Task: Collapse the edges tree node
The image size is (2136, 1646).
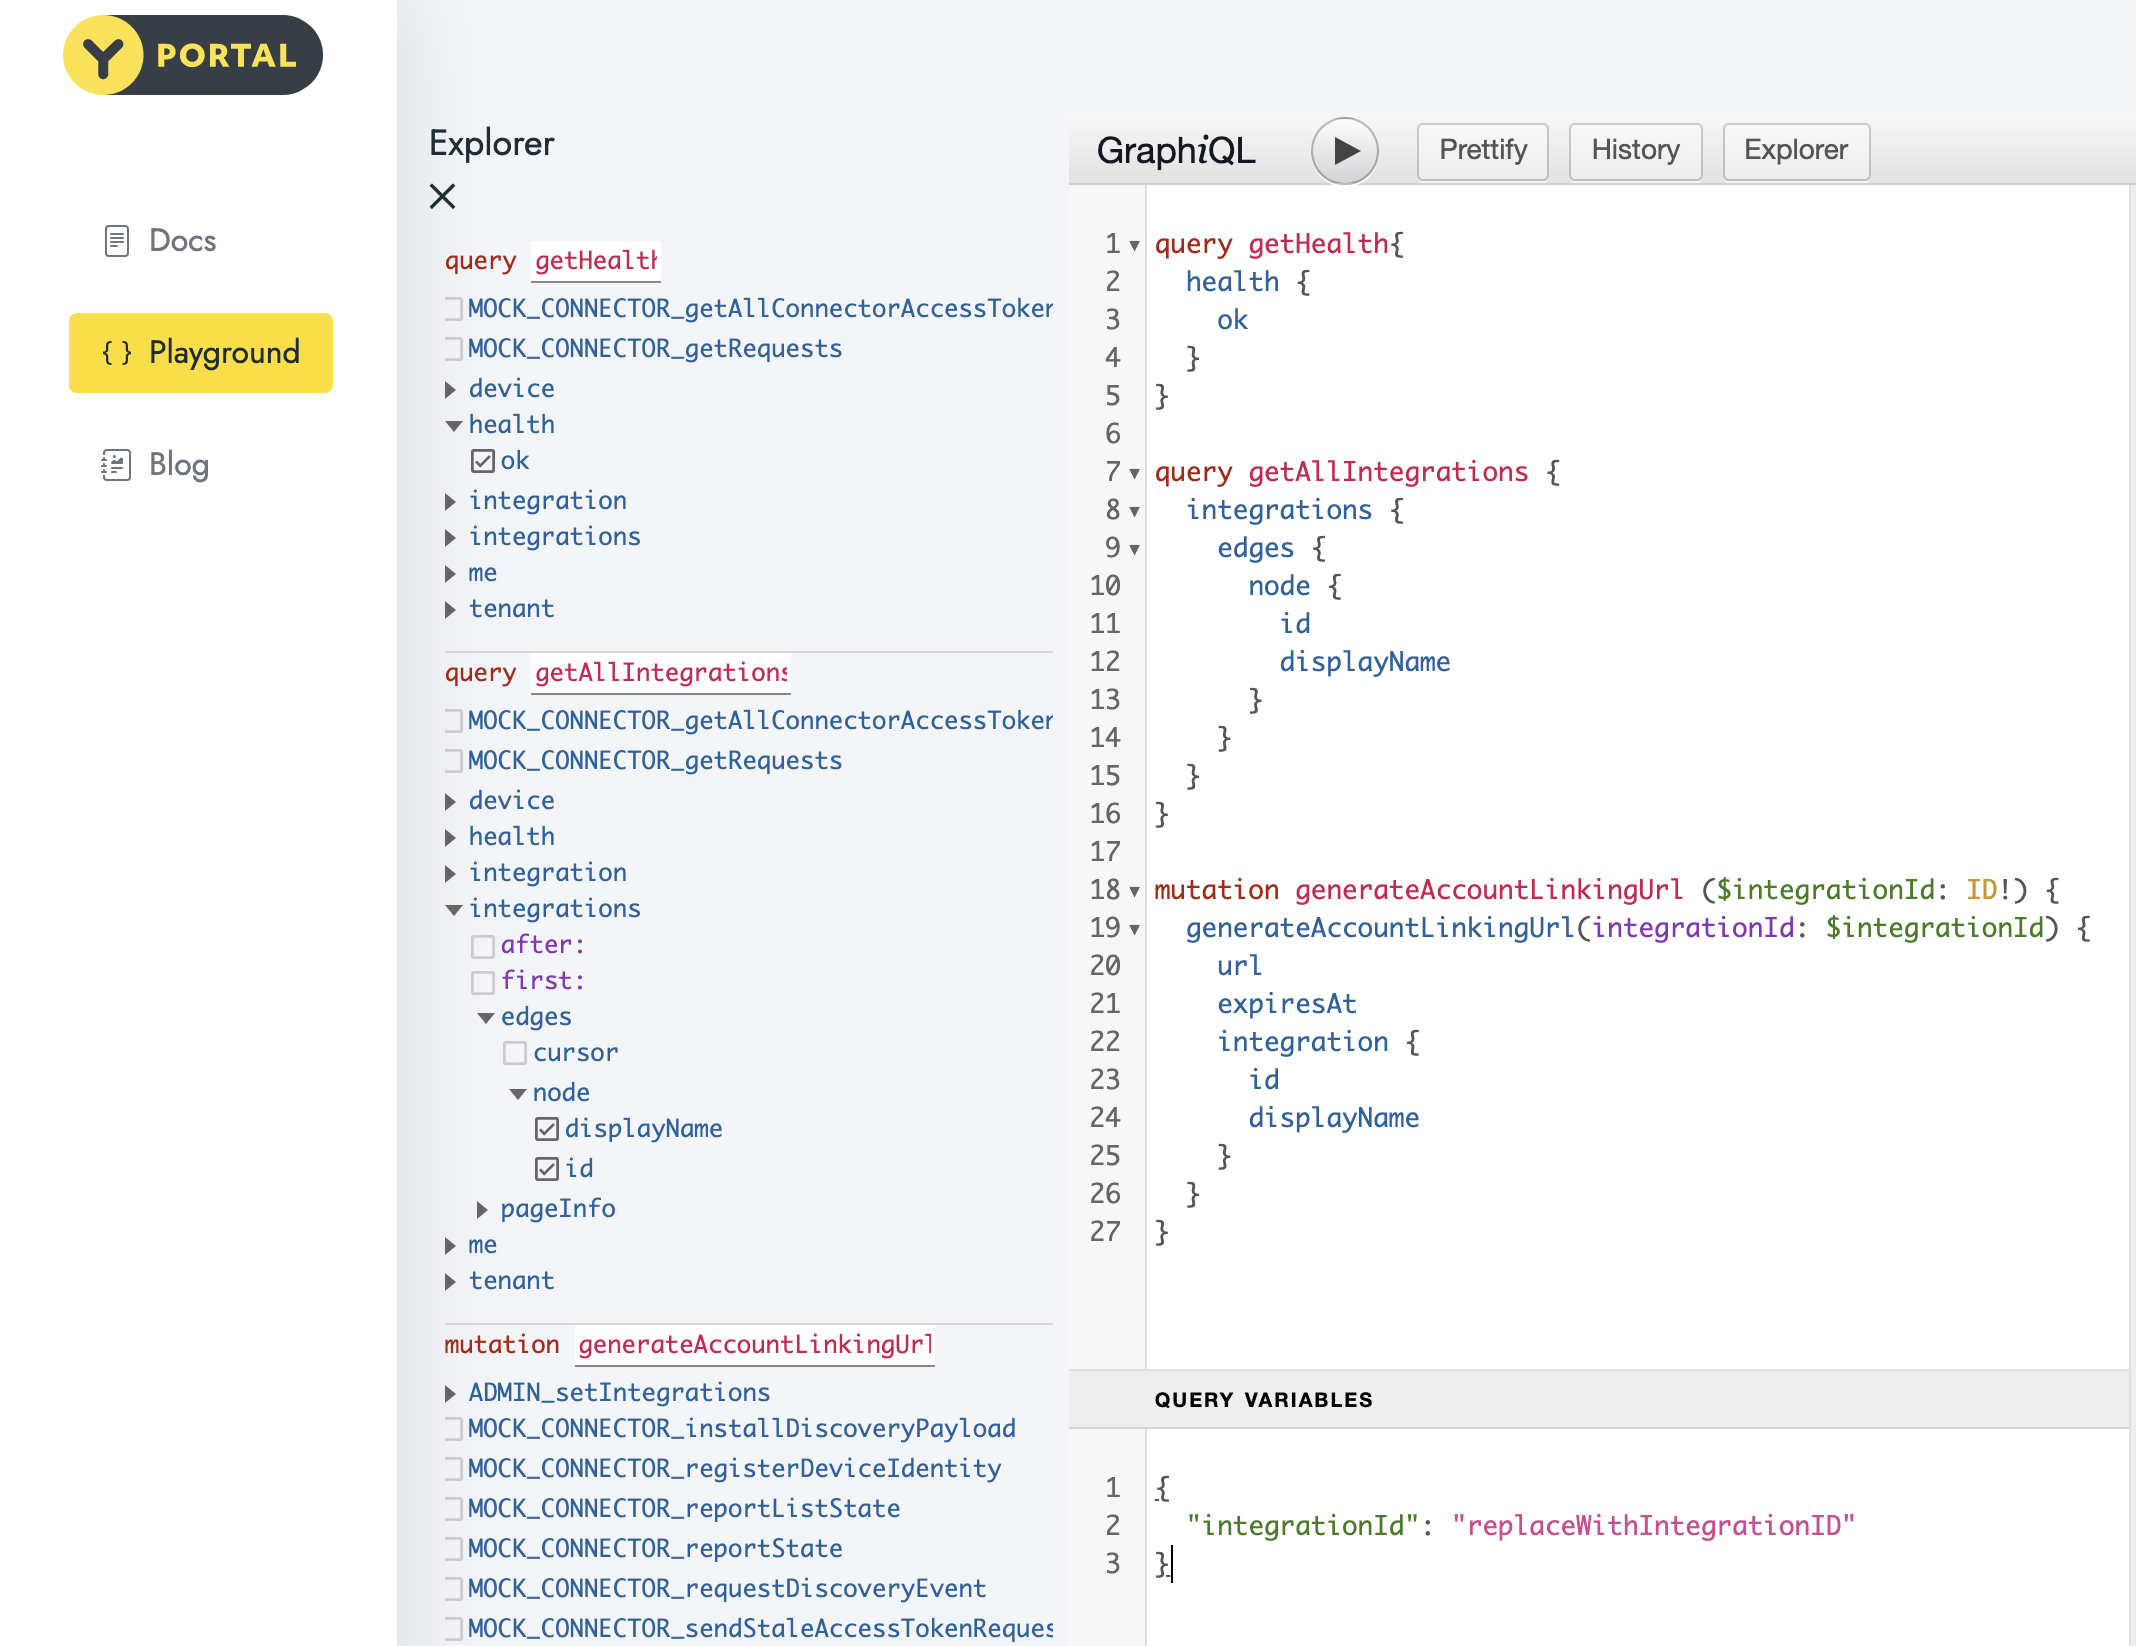Action: click(x=486, y=1017)
